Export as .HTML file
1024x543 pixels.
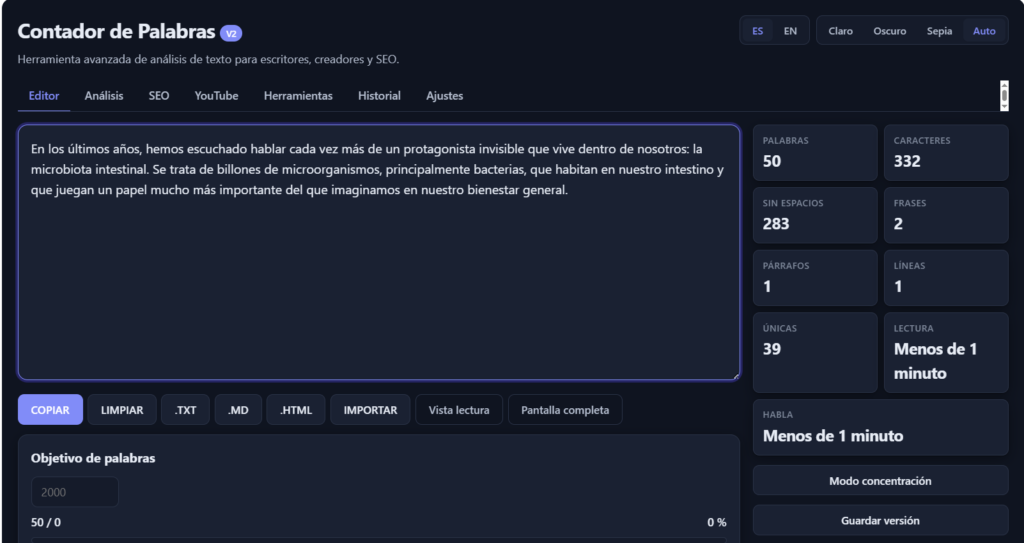(296, 410)
